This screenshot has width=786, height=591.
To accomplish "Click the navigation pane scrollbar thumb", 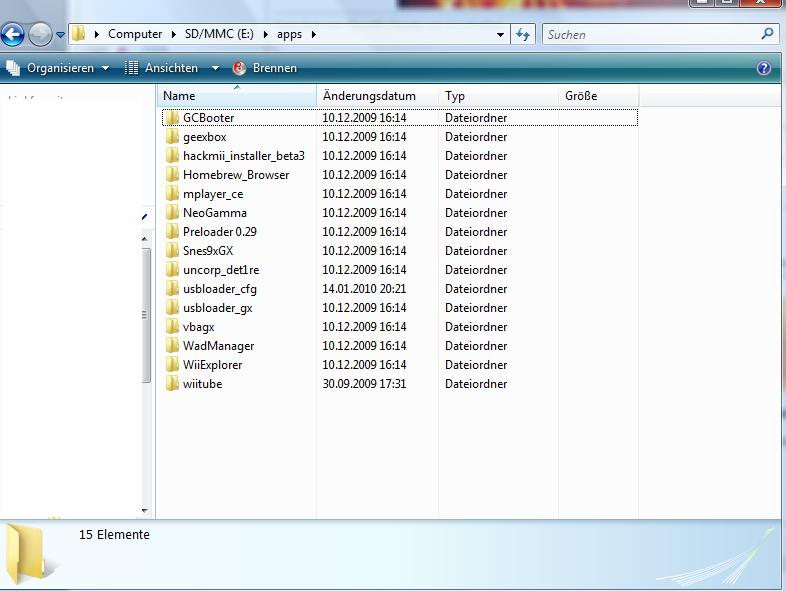I will point(145,315).
